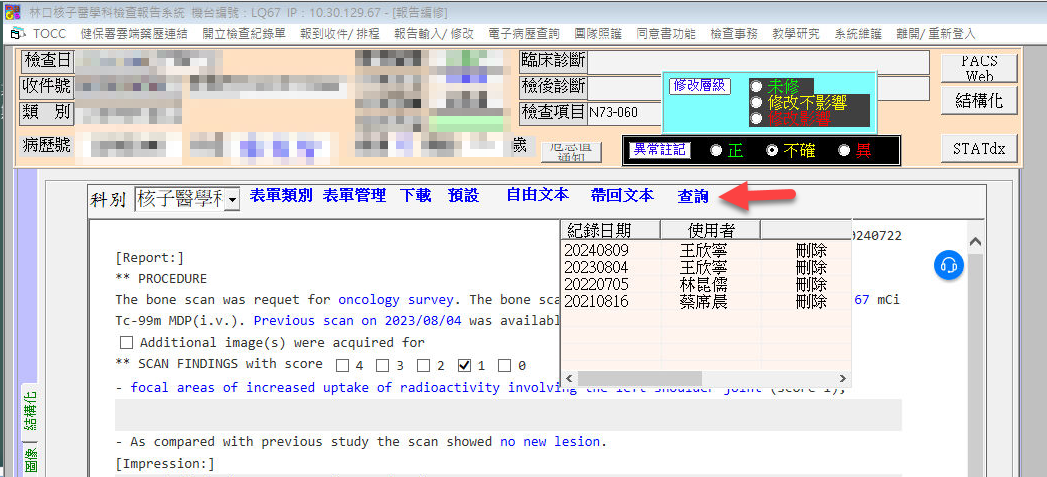Expand the 科別 department dropdown
Image resolution: width=1047 pixels, height=477 pixels.
pos(232,200)
